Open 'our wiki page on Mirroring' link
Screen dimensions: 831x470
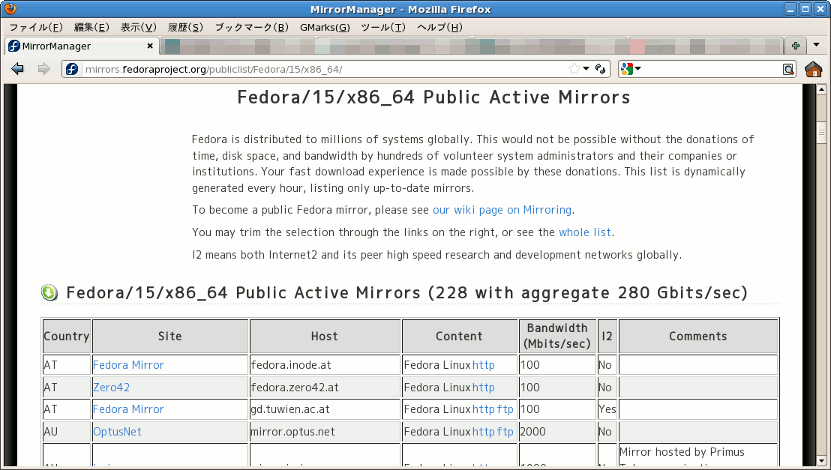[x=502, y=210]
